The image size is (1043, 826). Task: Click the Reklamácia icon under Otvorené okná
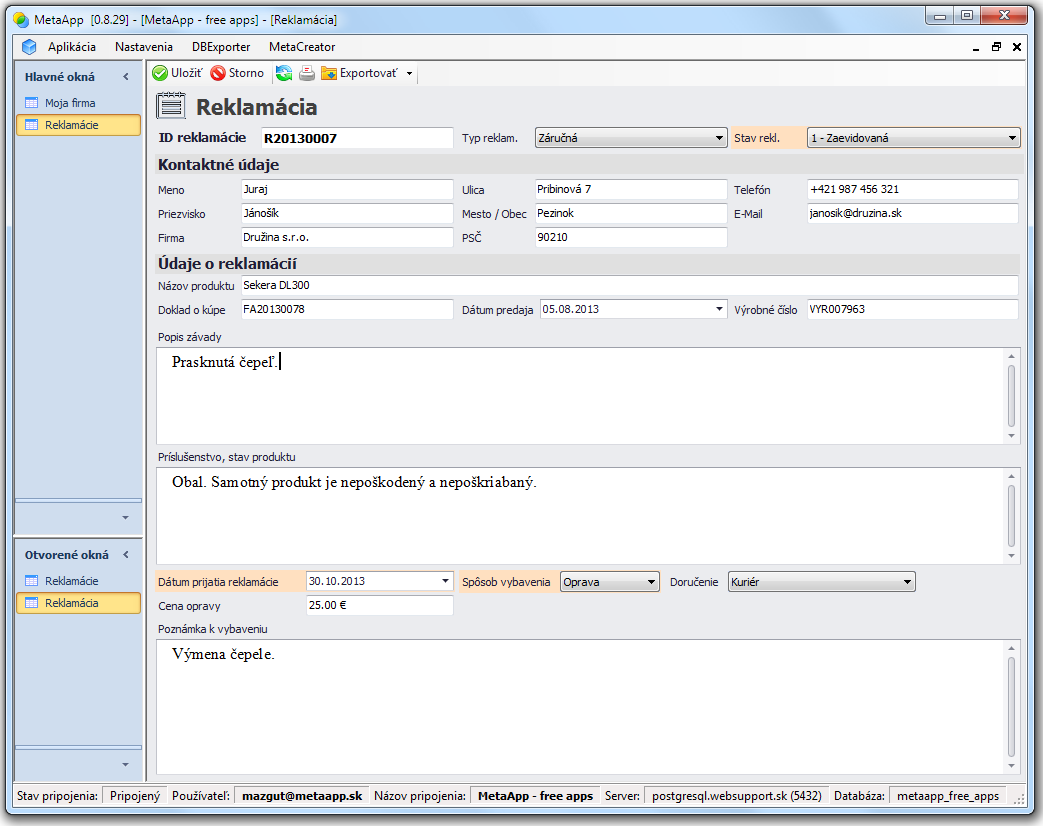click(31, 603)
